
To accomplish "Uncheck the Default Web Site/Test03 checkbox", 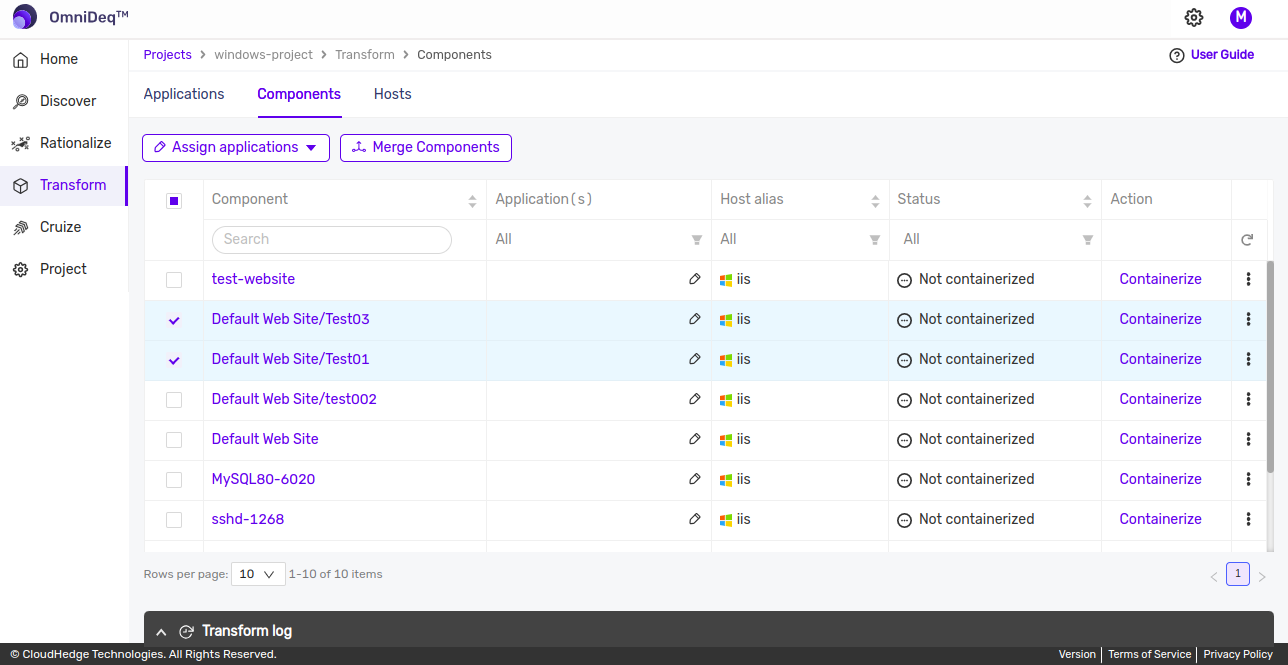I will (174, 320).
